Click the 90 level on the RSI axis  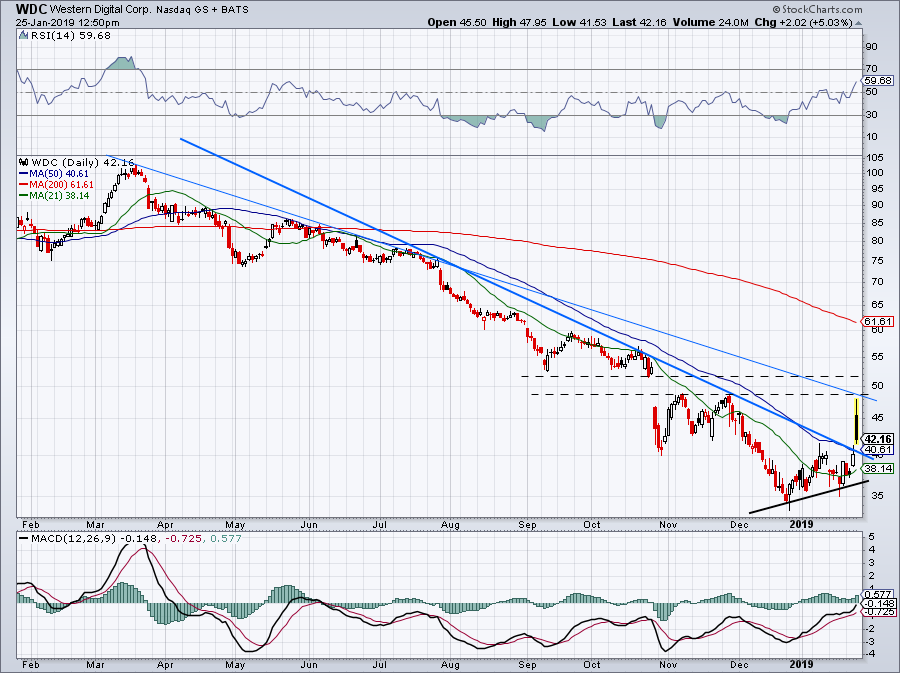[871, 47]
